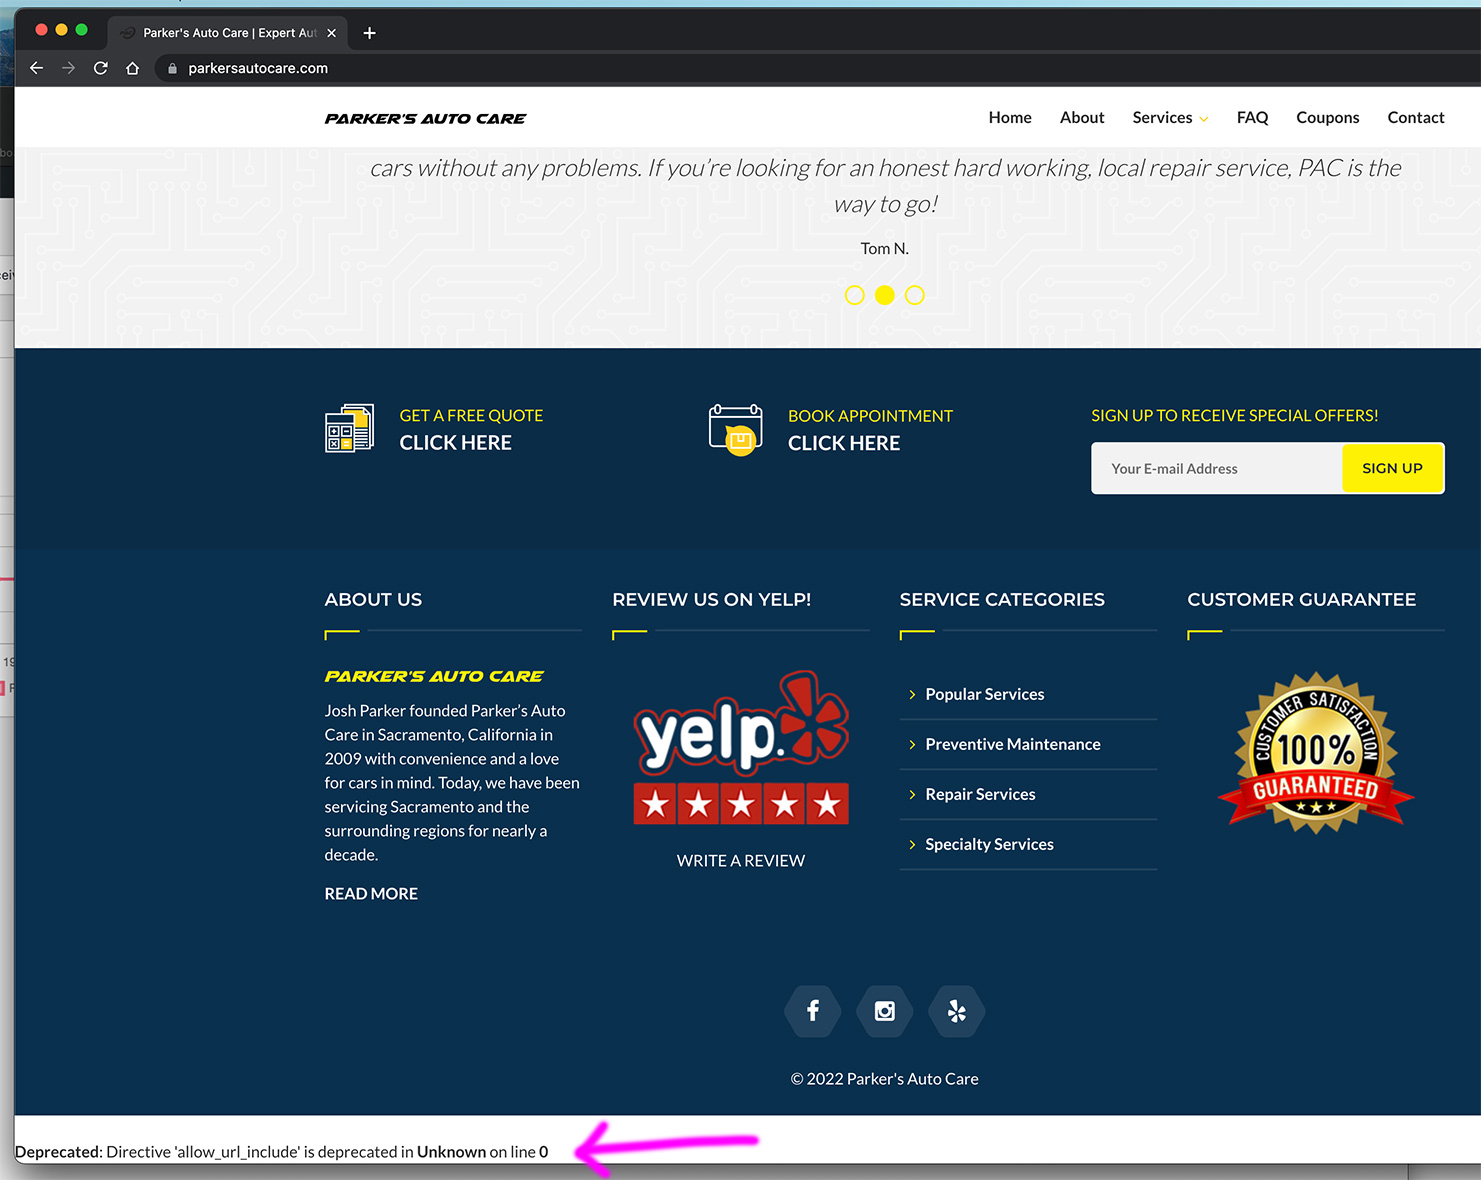
Task: Click the Parker's Auto Care header logo
Action: (425, 118)
